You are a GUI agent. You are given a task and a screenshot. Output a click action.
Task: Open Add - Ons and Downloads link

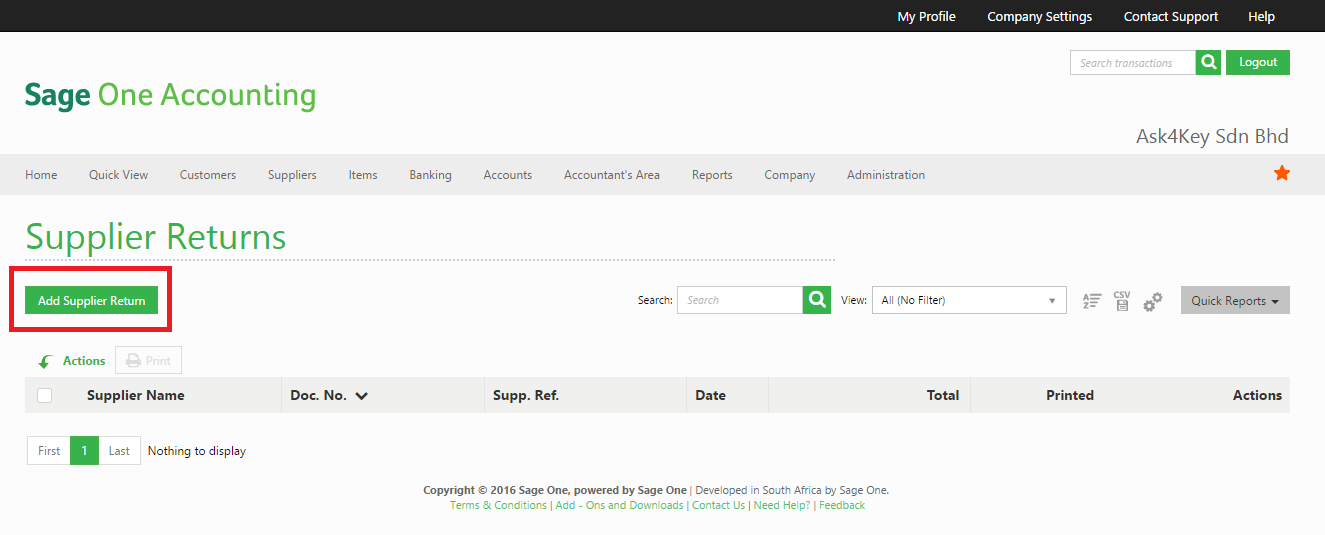coord(619,505)
